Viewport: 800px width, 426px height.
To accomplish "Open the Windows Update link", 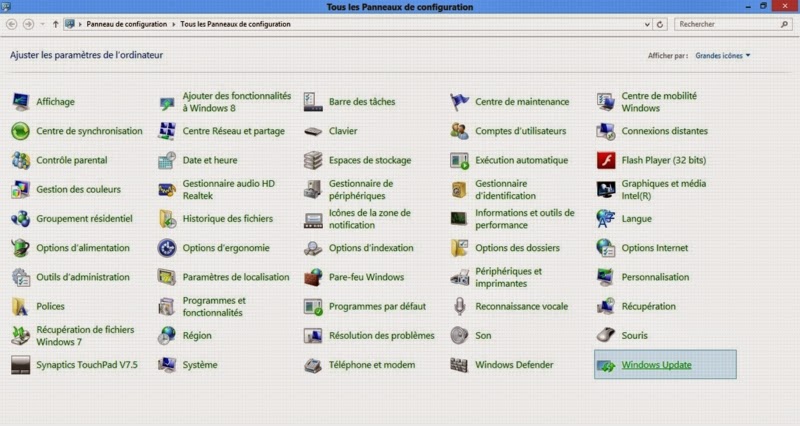I will [656, 365].
